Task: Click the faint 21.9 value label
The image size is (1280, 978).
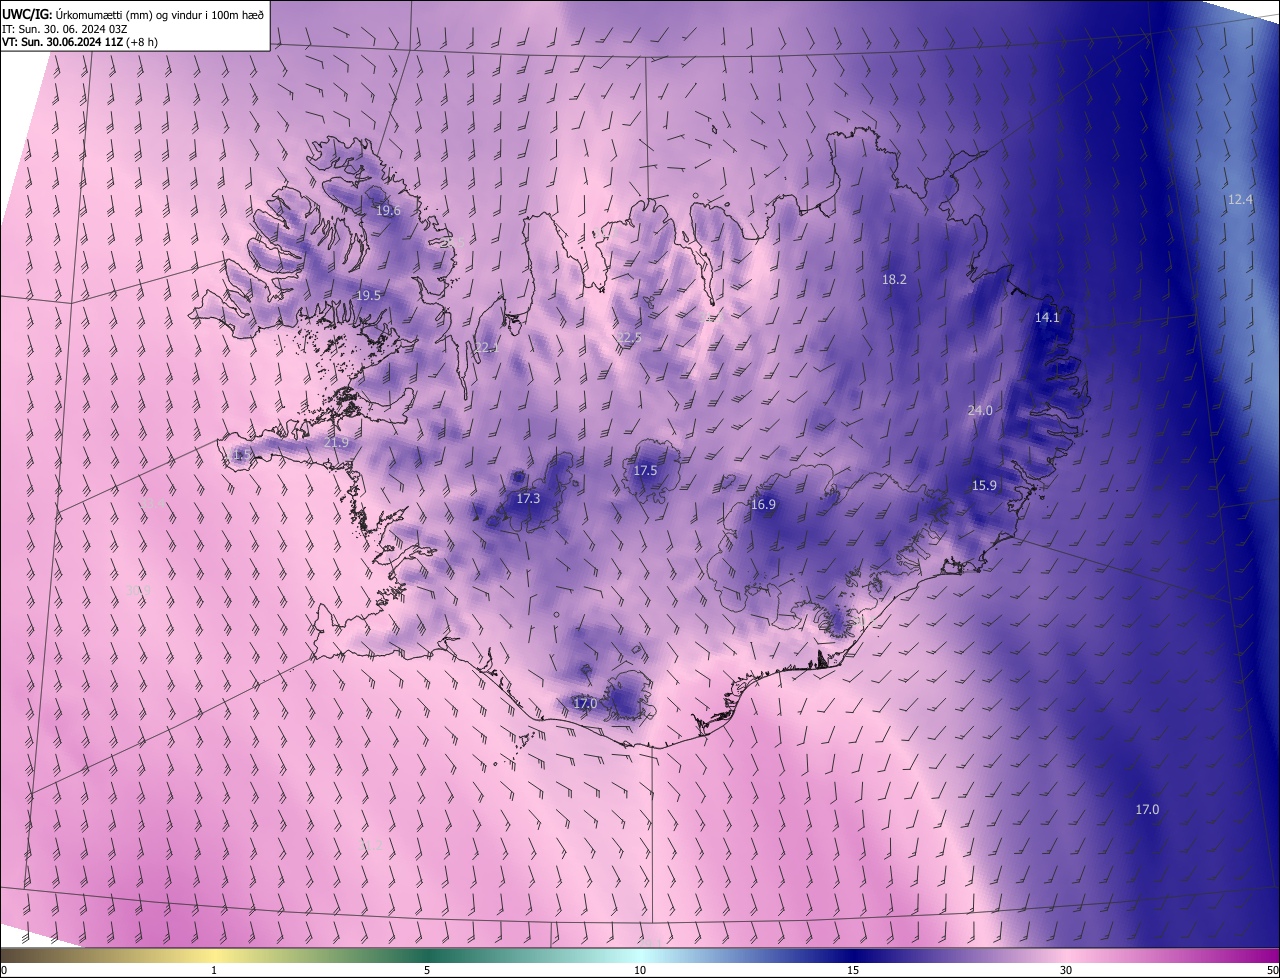Action: tap(337, 443)
